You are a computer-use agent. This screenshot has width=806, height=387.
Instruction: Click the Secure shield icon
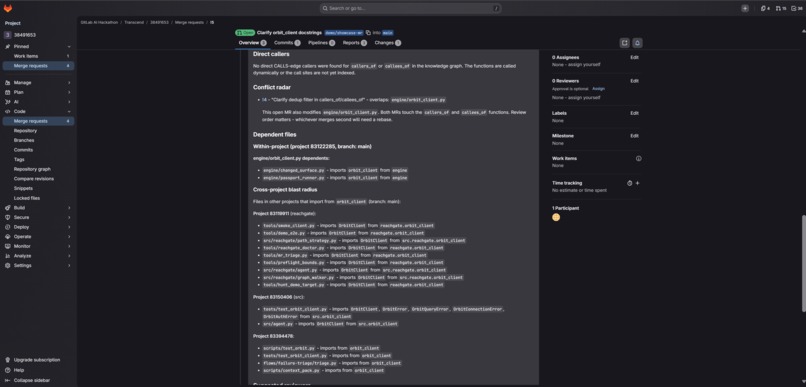(8, 217)
